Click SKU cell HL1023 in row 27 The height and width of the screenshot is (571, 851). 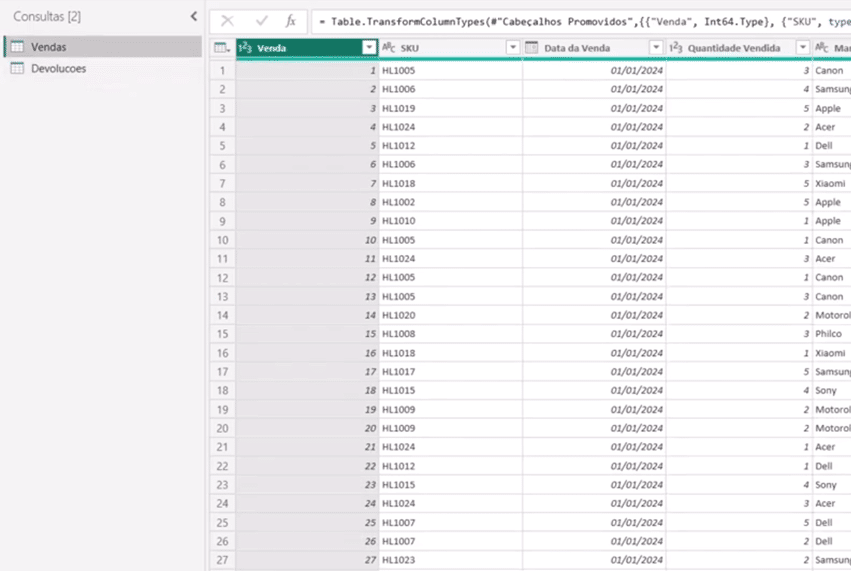450,560
